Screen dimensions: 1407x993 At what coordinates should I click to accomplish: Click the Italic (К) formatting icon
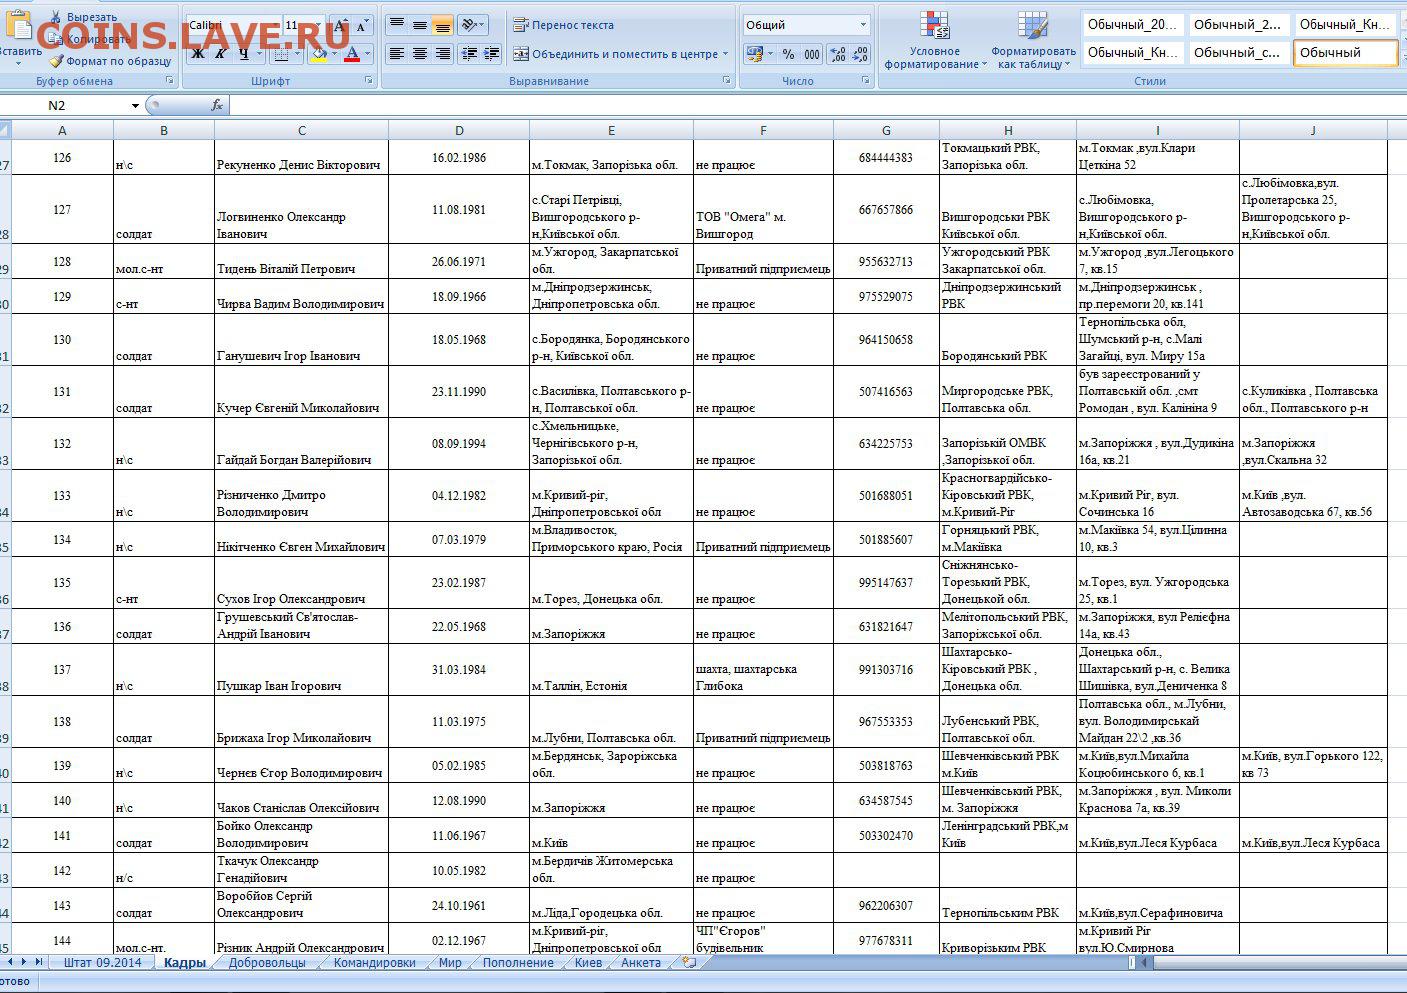221,54
